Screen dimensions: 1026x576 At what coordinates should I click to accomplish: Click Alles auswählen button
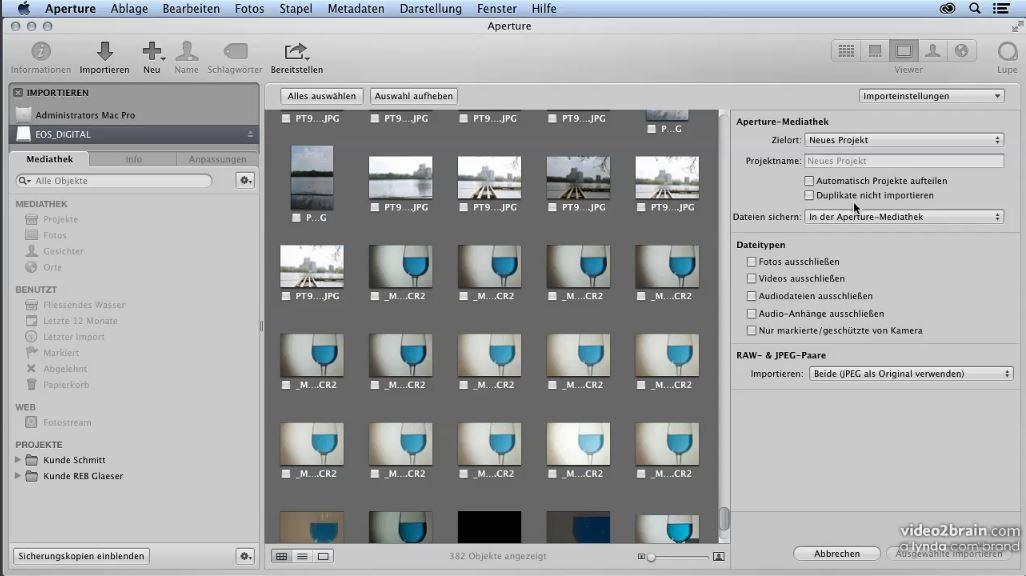(321, 96)
